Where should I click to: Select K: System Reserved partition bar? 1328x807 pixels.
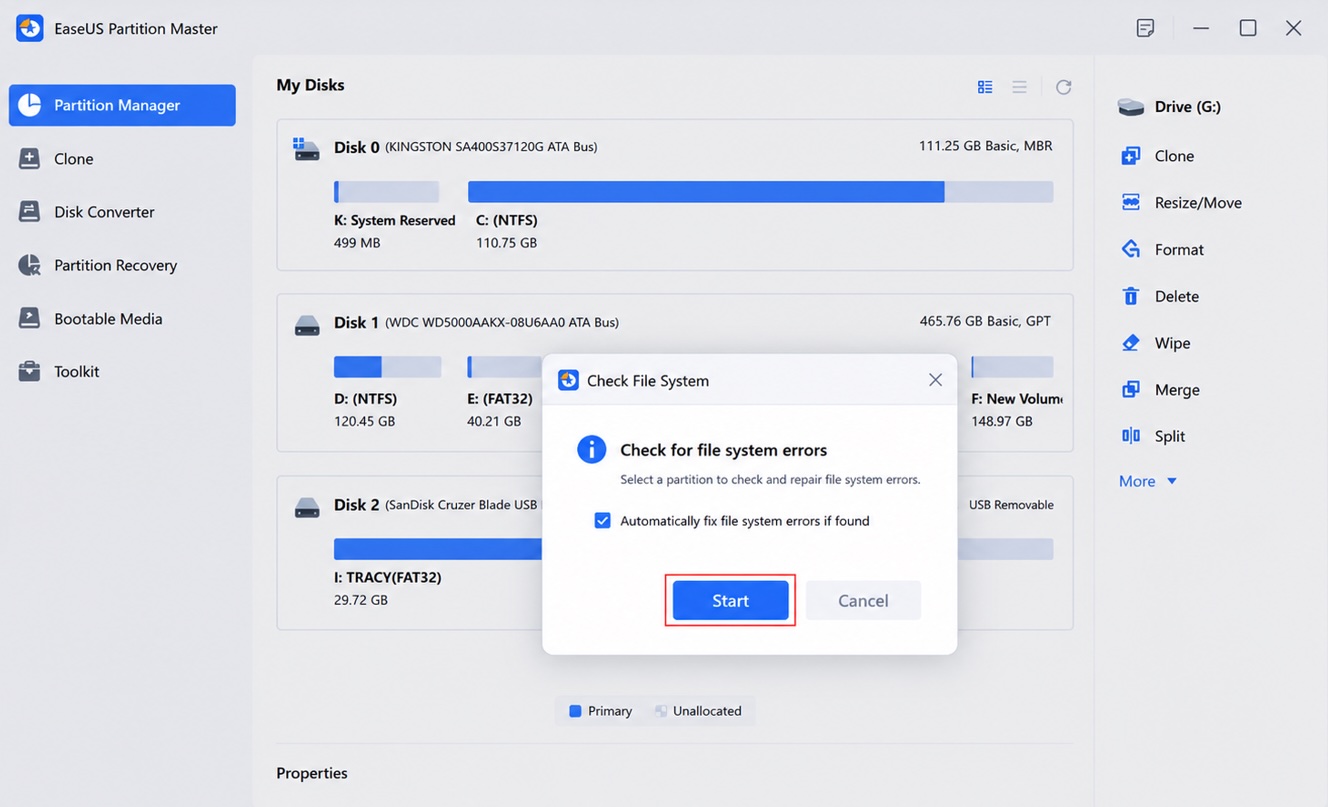(387, 191)
